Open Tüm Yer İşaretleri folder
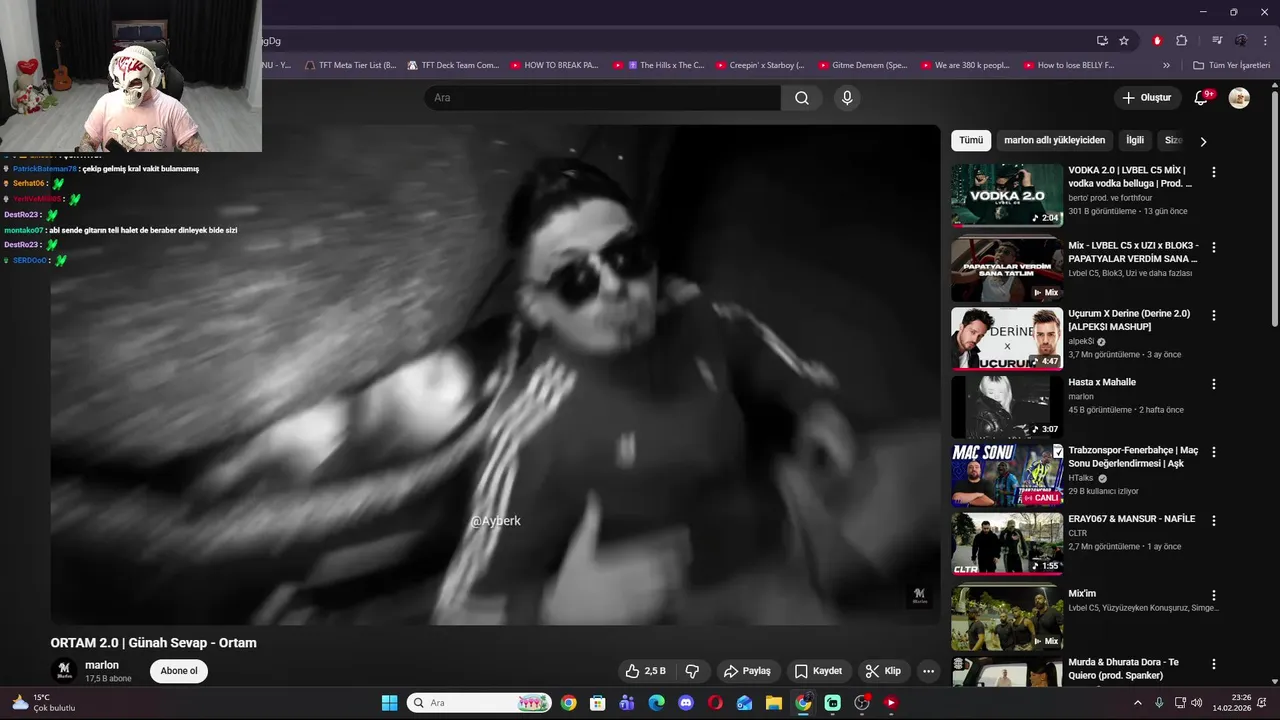 pyautogui.click(x=1231, y=65)
